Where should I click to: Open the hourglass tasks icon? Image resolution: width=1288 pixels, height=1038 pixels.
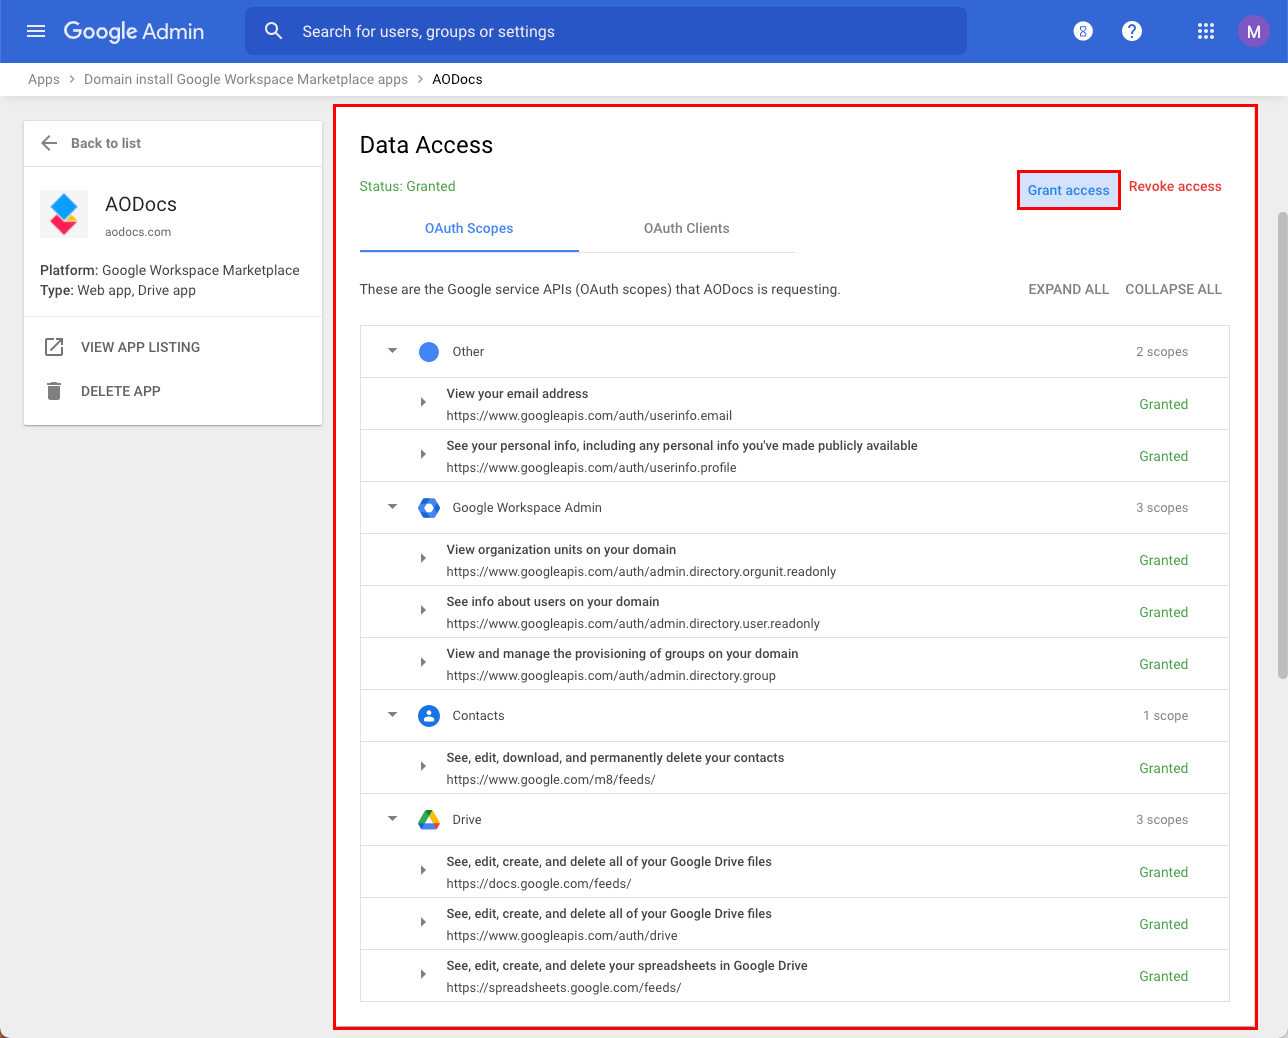tap(1083, 31)
